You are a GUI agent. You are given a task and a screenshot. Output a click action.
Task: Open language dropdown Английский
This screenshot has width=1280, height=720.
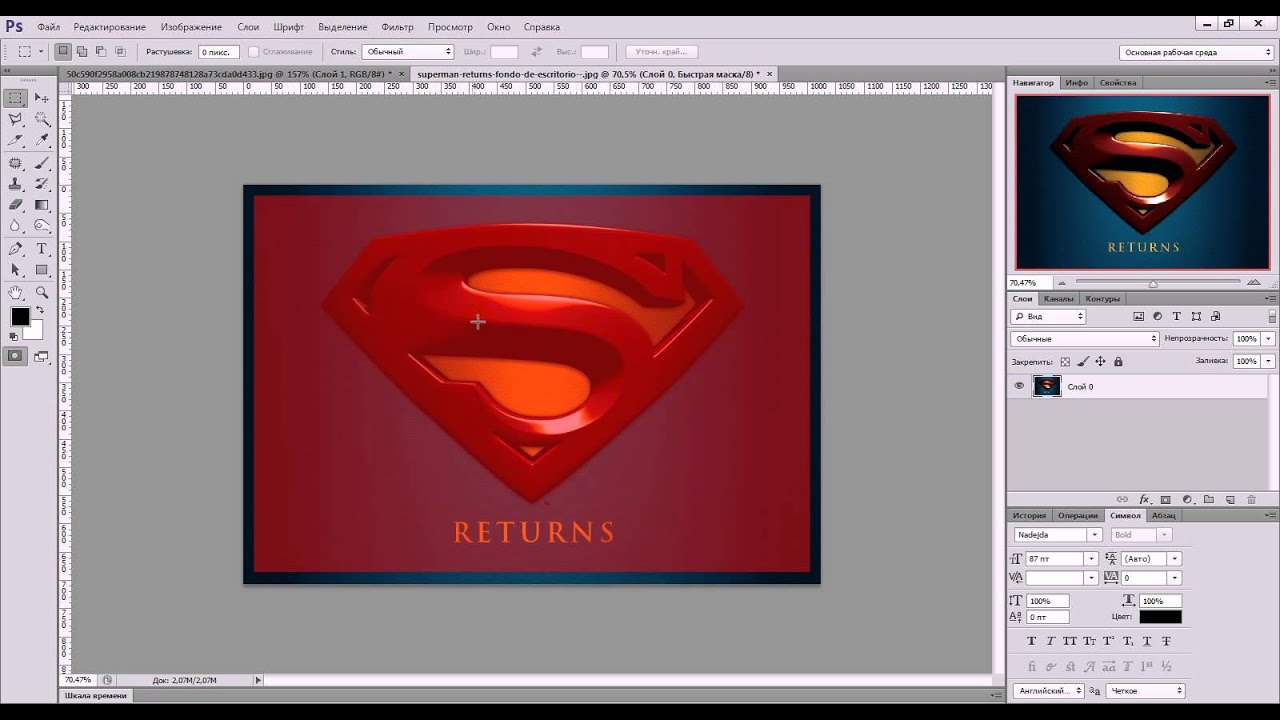[1048, 690]
